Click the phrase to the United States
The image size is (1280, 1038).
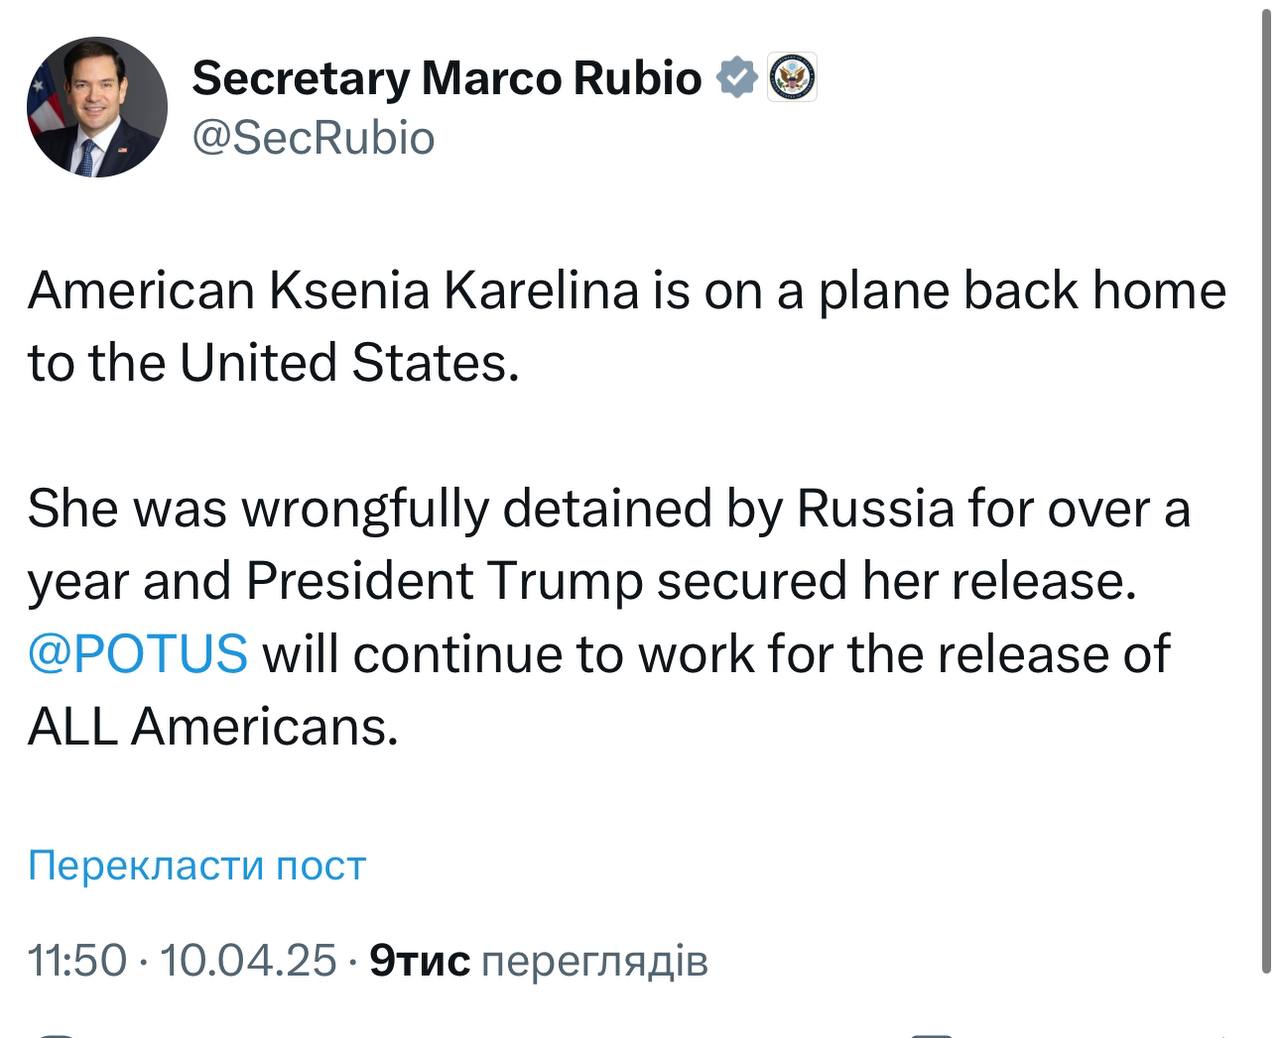(274, 363)
